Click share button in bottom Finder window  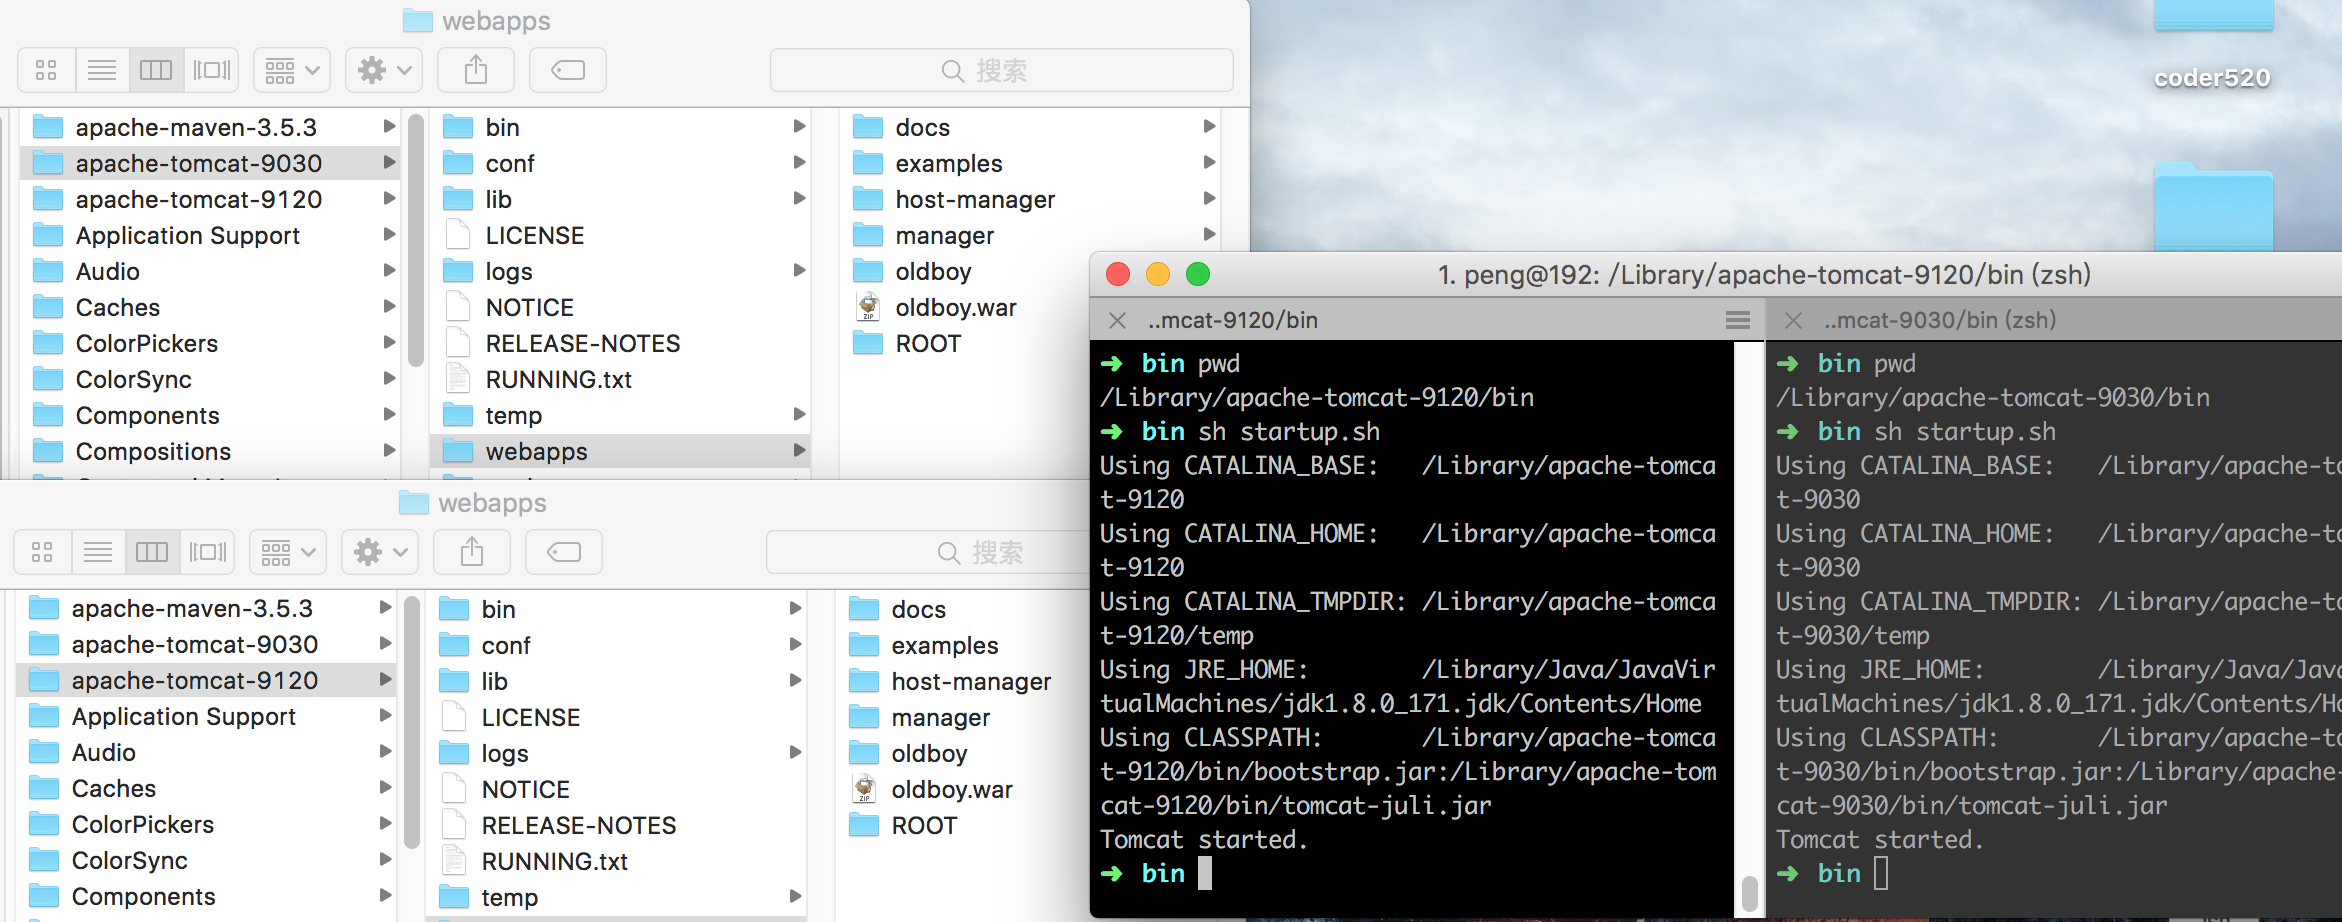[x=472, y=552]
